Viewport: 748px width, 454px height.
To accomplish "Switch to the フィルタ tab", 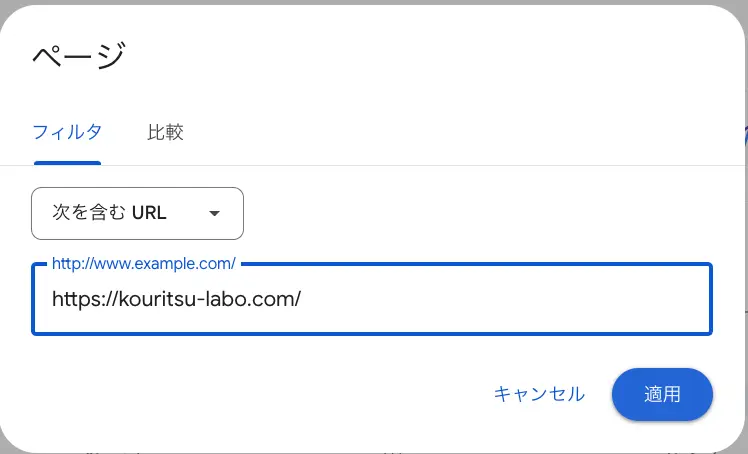I will click(x=67, y=132).
